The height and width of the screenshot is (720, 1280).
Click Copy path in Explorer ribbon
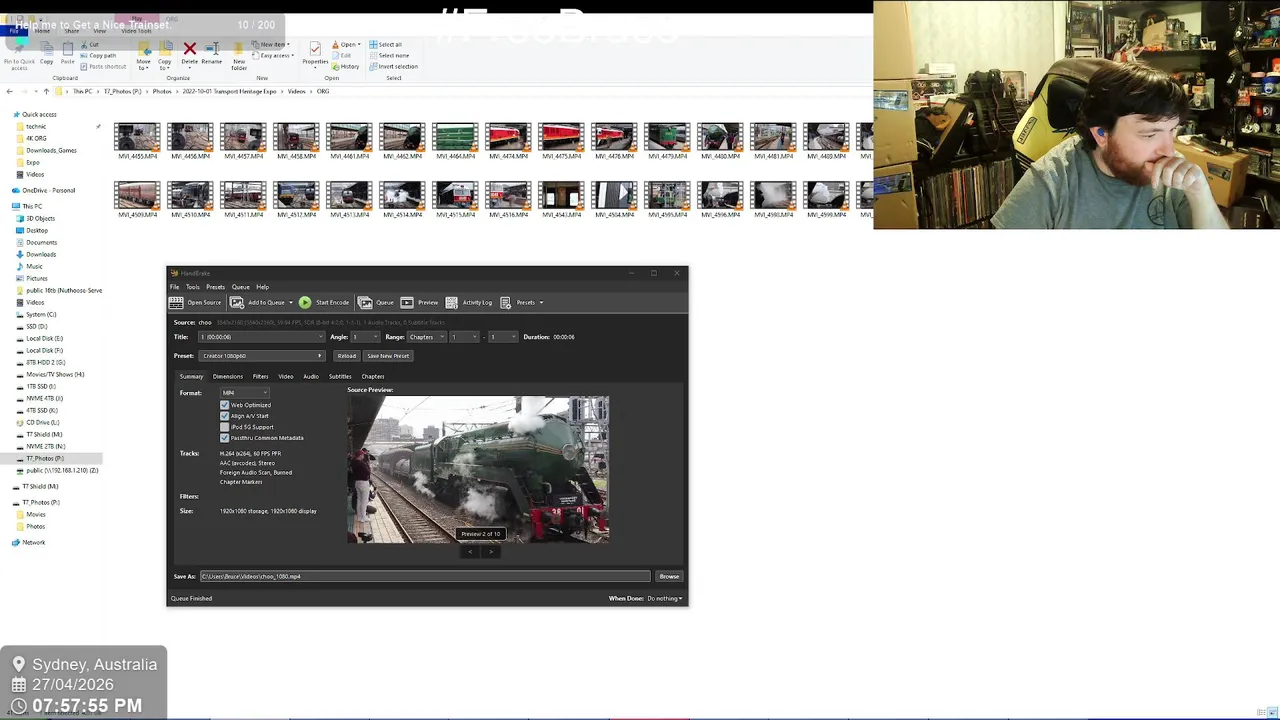point(99,55)
